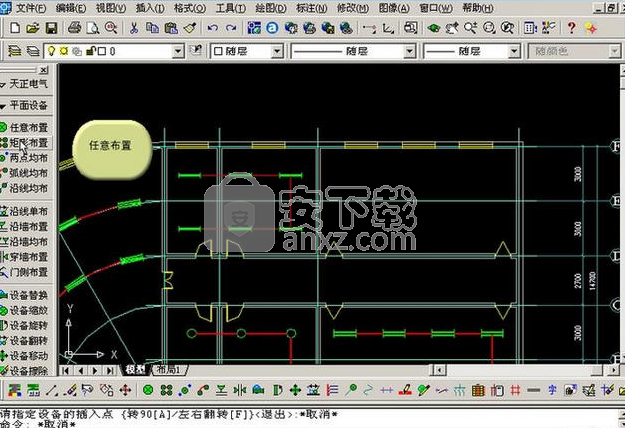Select 沿线均布 tool
This screenshot has width=625, height=428.
click(x=24, y=188)
